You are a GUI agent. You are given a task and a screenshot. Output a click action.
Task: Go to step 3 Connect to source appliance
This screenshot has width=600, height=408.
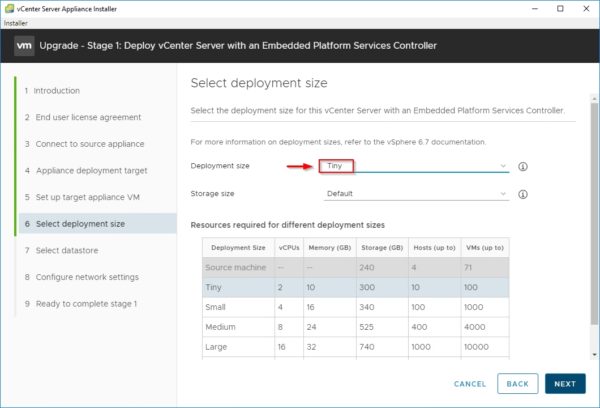[85, 144]
